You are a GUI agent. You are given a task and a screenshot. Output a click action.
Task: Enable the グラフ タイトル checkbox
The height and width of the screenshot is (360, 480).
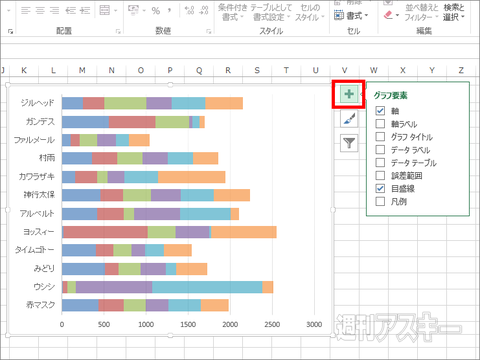[x=380, y=137]
